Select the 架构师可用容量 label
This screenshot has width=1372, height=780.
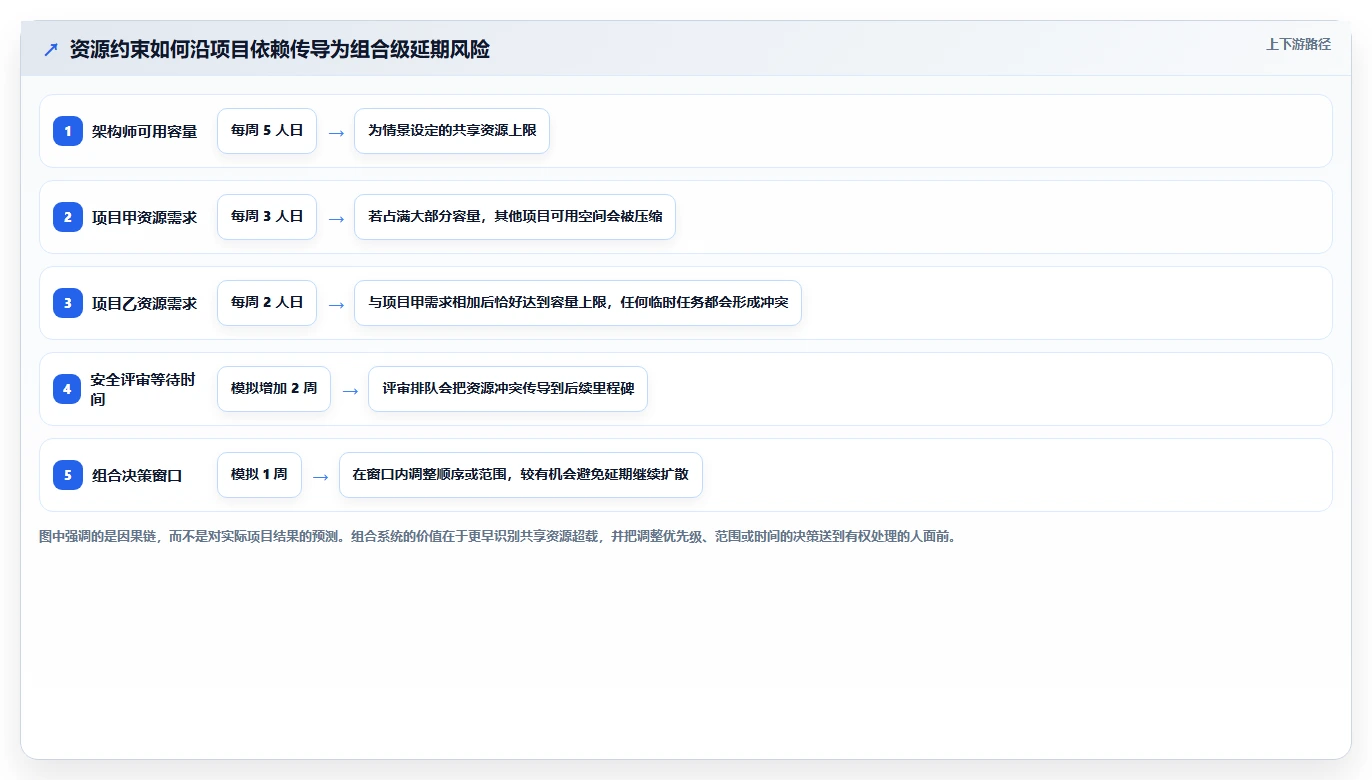click(145, 131)
